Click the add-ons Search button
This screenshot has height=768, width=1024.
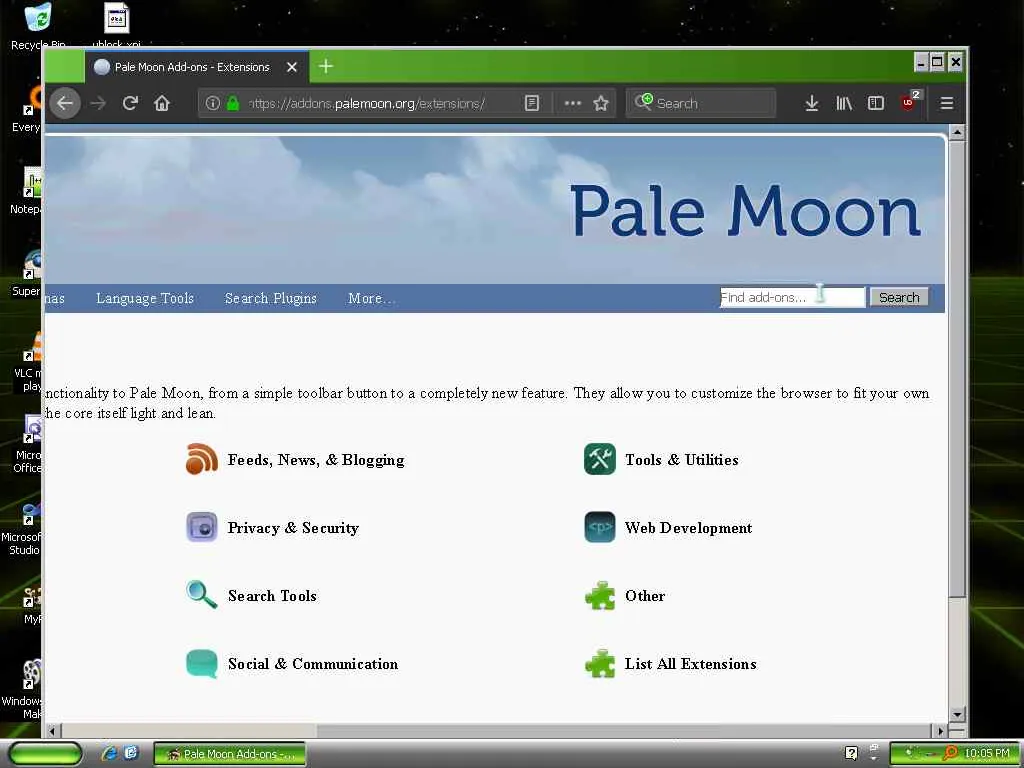click(x=899, y=298)
